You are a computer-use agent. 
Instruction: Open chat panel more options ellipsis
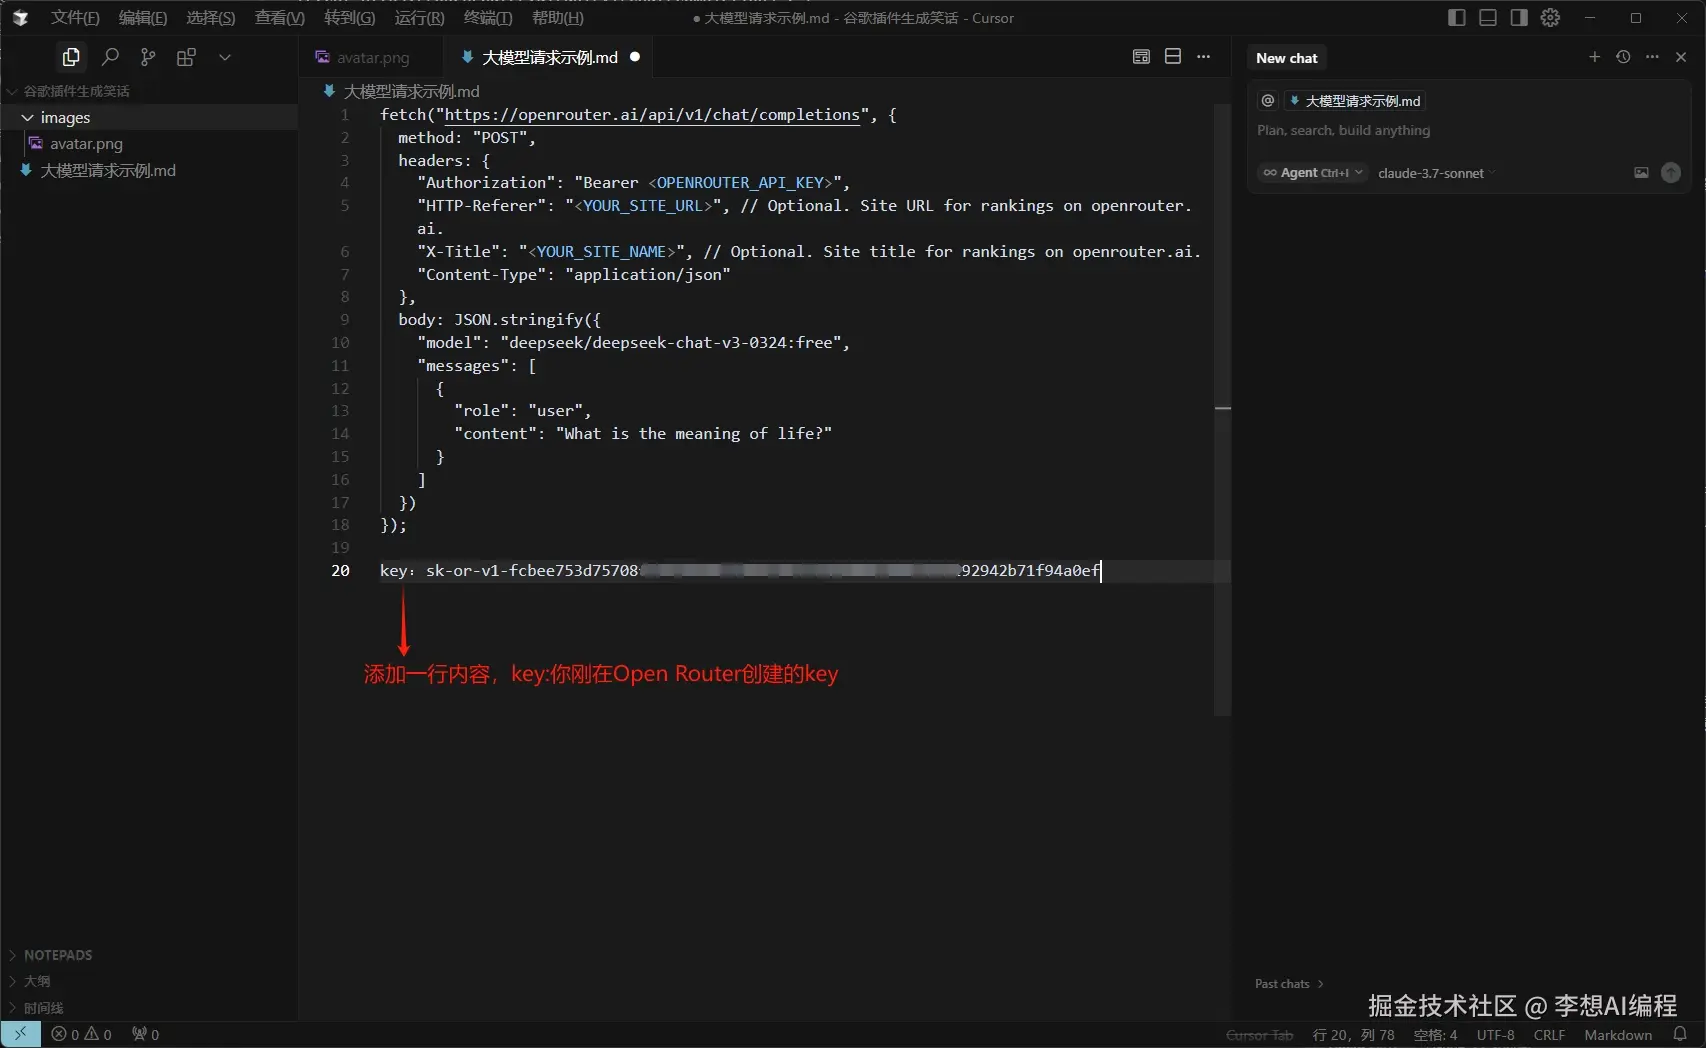point(1652,57)
